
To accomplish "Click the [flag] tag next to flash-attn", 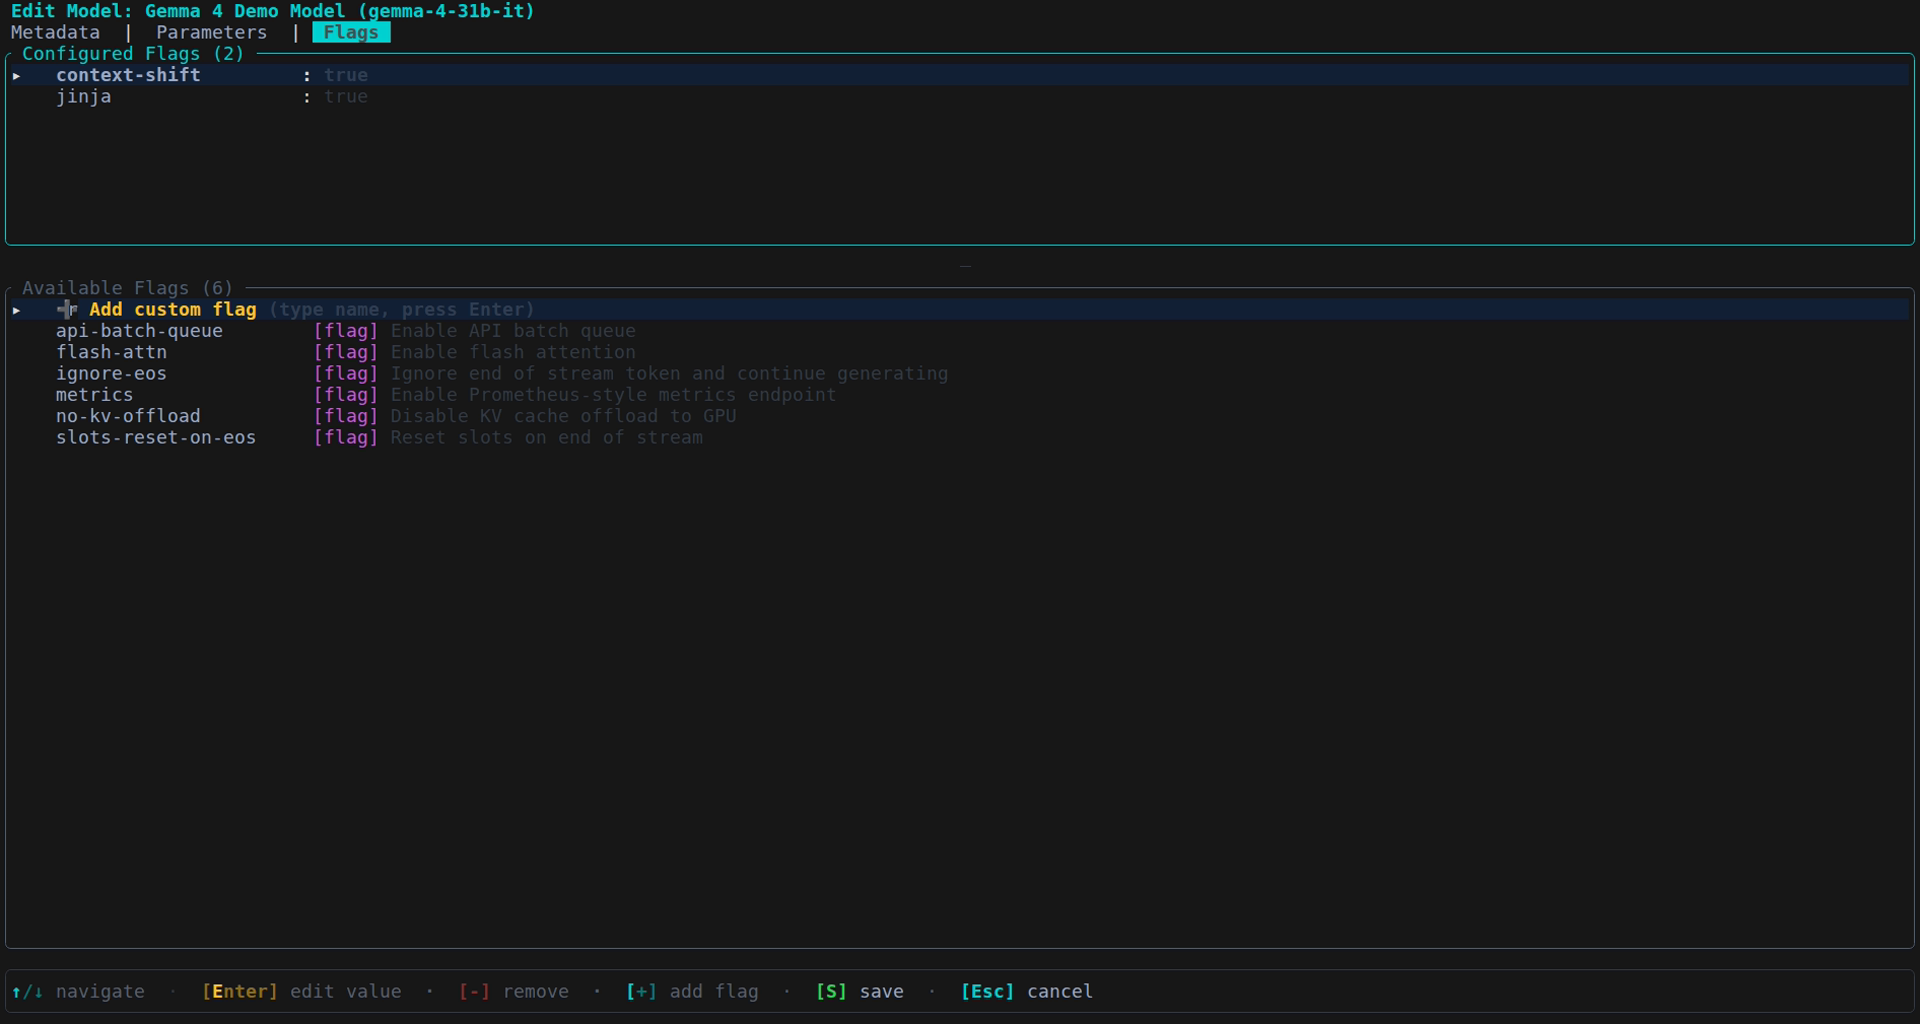I will tap(345, 352).
